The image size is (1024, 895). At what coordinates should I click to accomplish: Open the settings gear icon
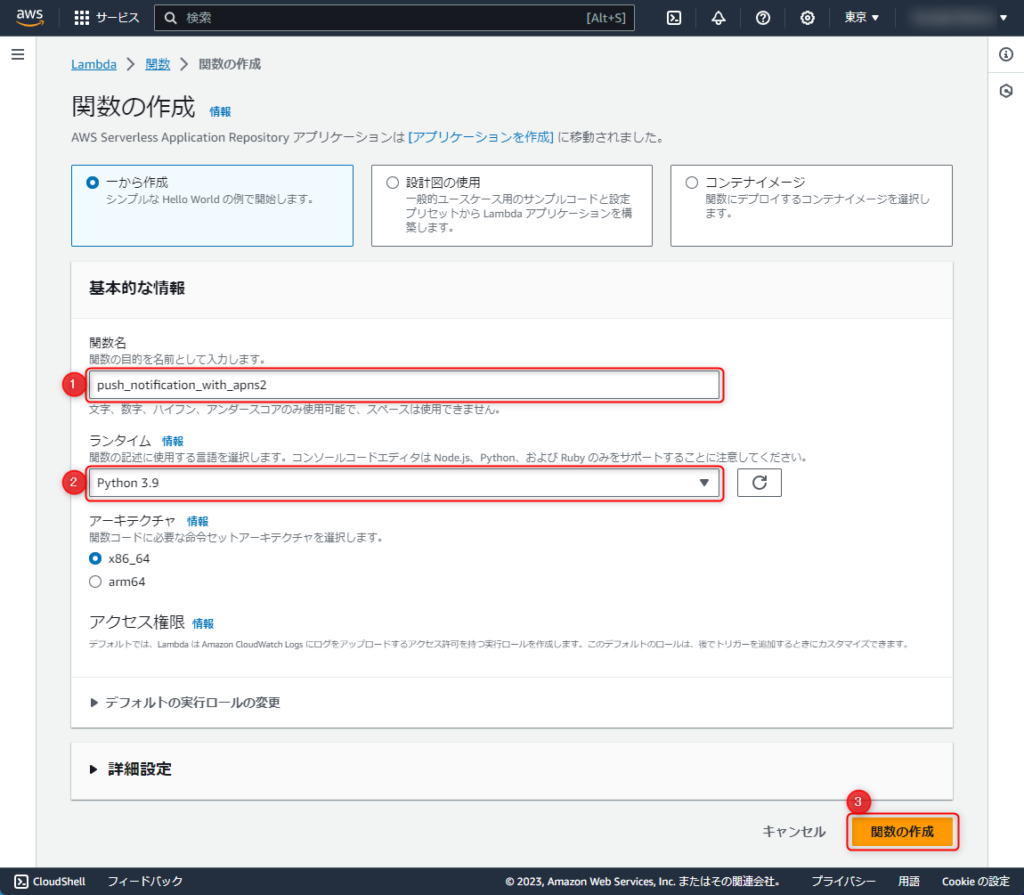807,18
